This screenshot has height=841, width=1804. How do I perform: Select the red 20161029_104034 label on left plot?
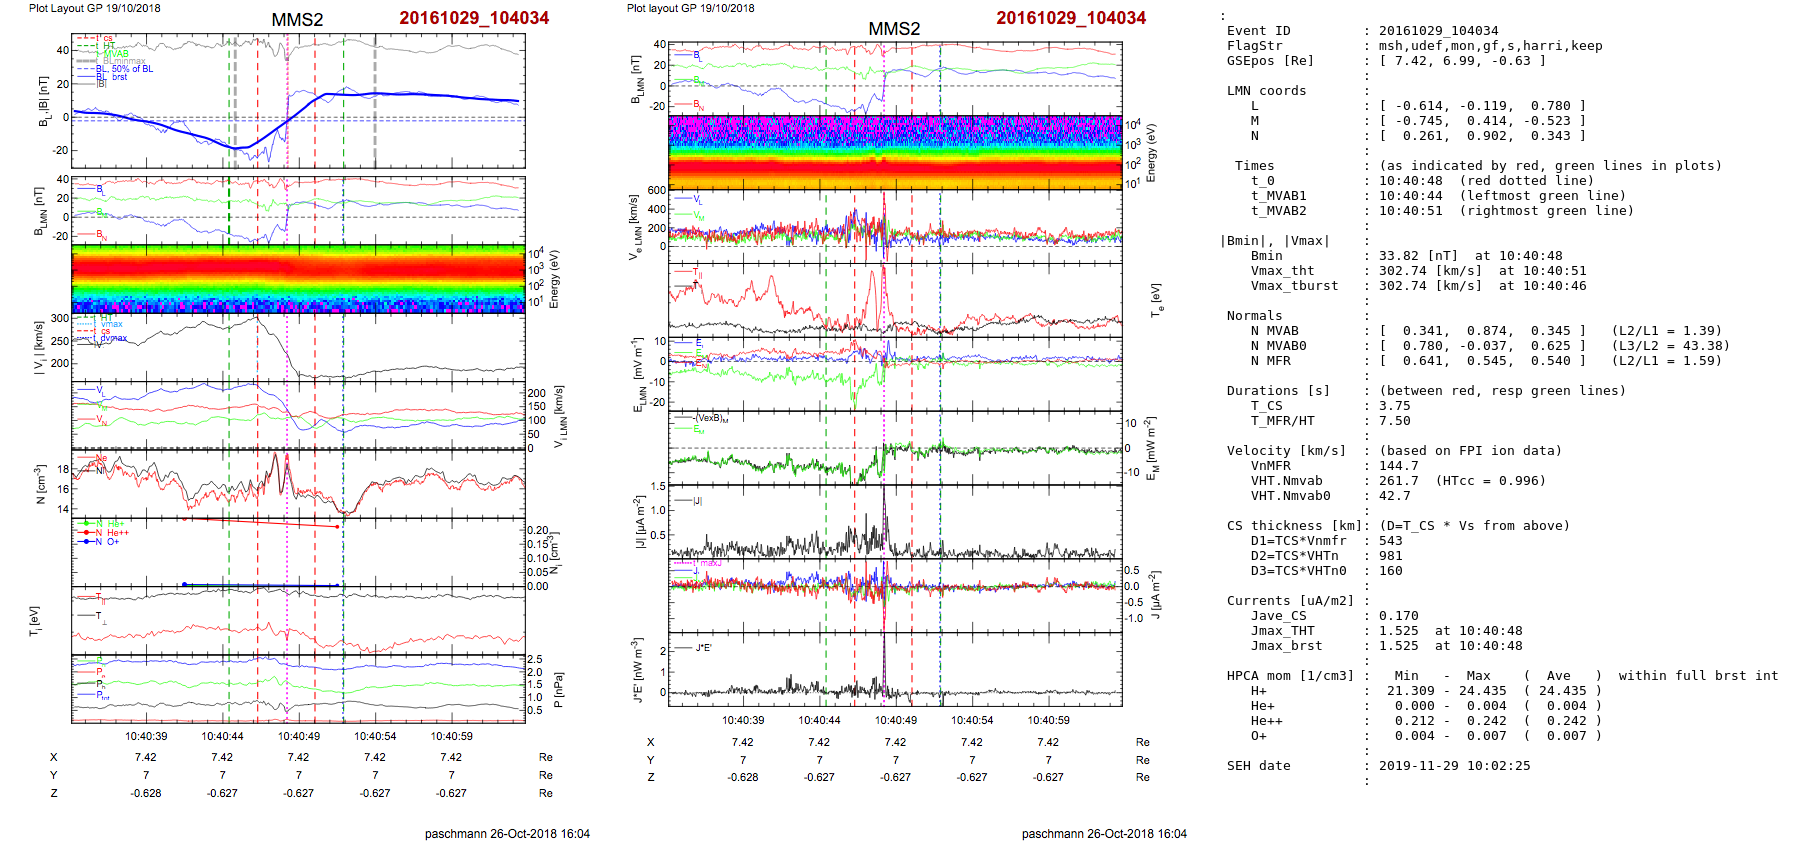[x=474, y=18]
